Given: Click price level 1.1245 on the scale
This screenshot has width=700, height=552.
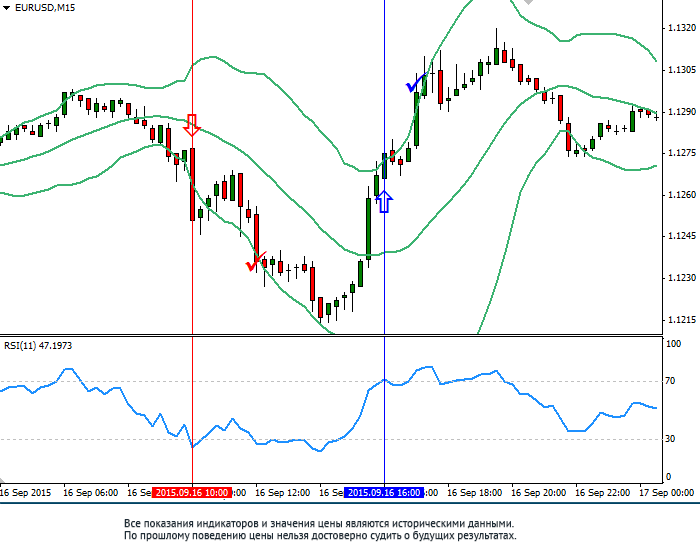Looking at the screenshot, I should click(x=682, y=236).
